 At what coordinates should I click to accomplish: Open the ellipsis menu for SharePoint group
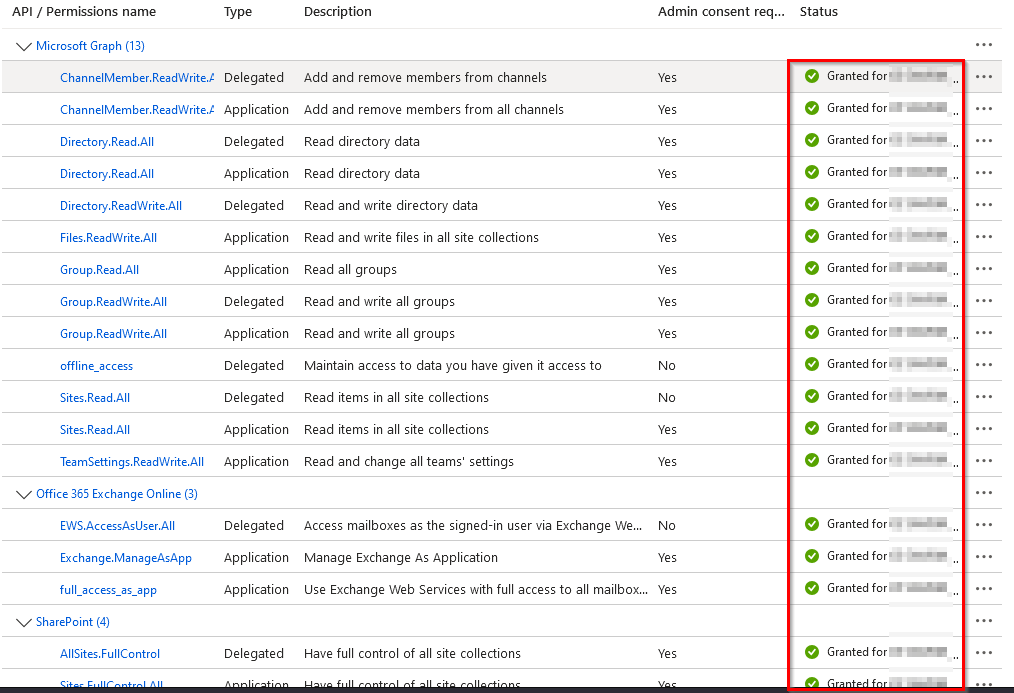(984, 621)
